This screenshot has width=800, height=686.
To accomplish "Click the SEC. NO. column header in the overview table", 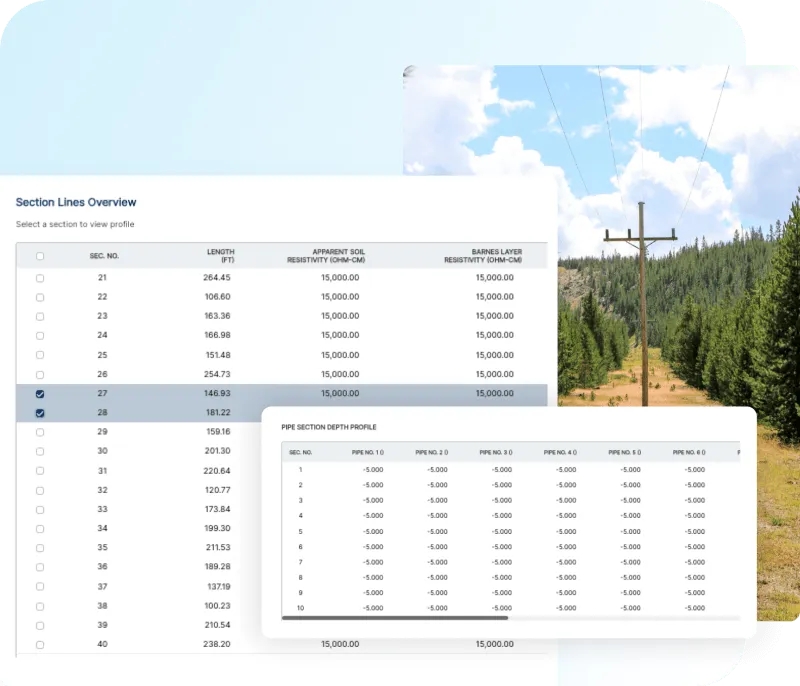I will pyautogui.click(x=104, y=256).
